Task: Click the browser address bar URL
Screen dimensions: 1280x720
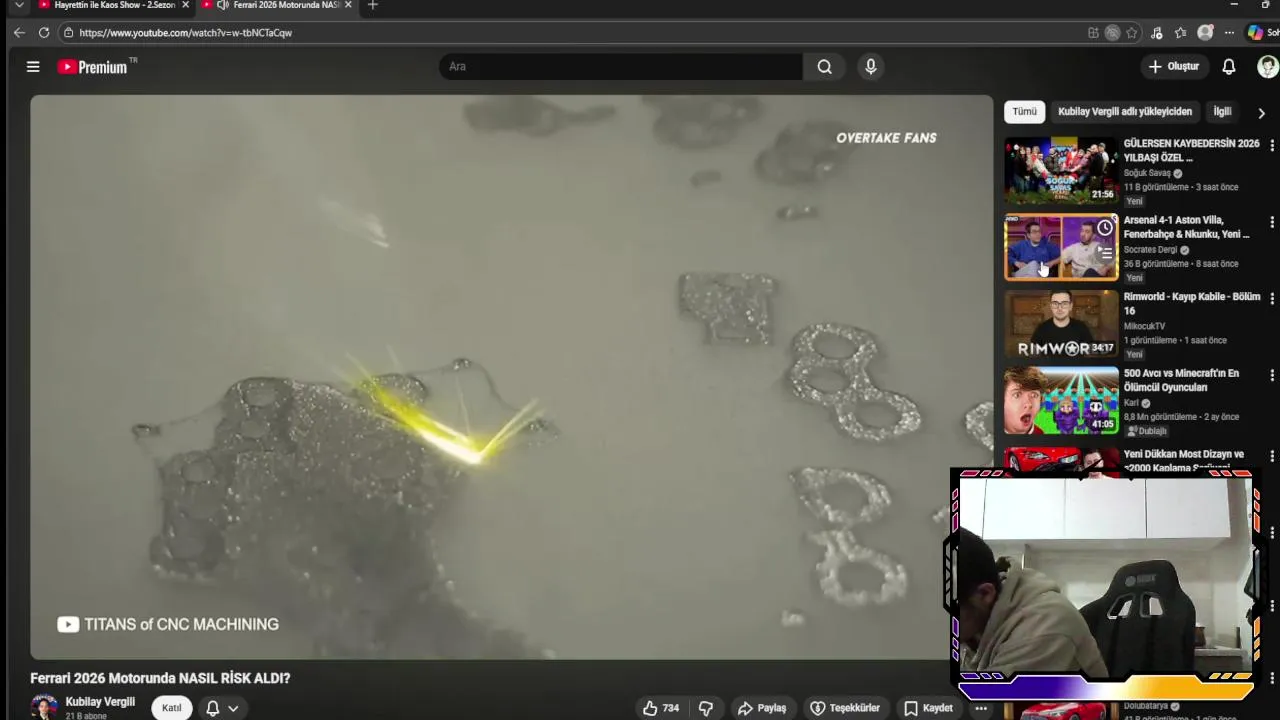Action: click(186, 33)
